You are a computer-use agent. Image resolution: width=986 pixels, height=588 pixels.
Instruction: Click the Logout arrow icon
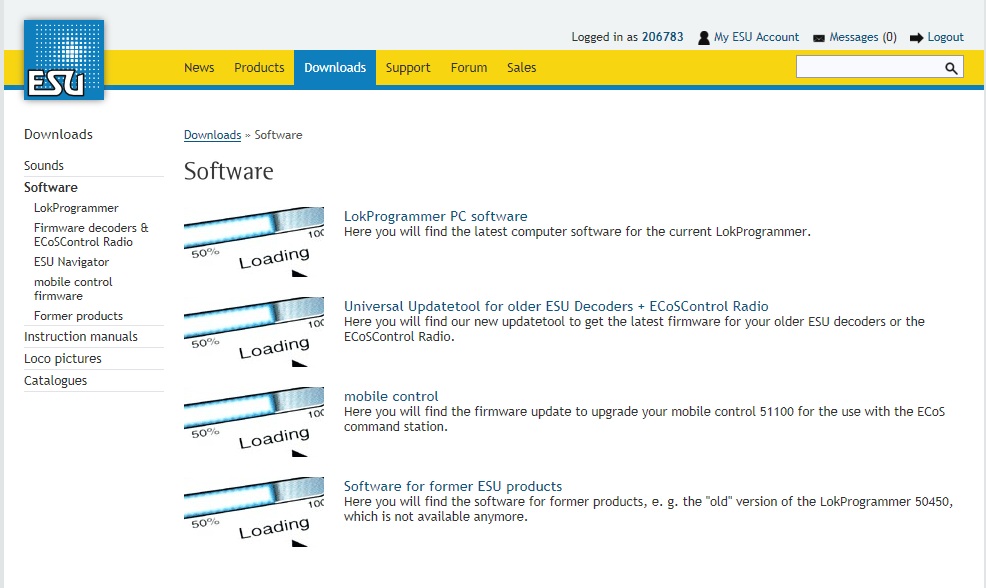click(916, 38)
